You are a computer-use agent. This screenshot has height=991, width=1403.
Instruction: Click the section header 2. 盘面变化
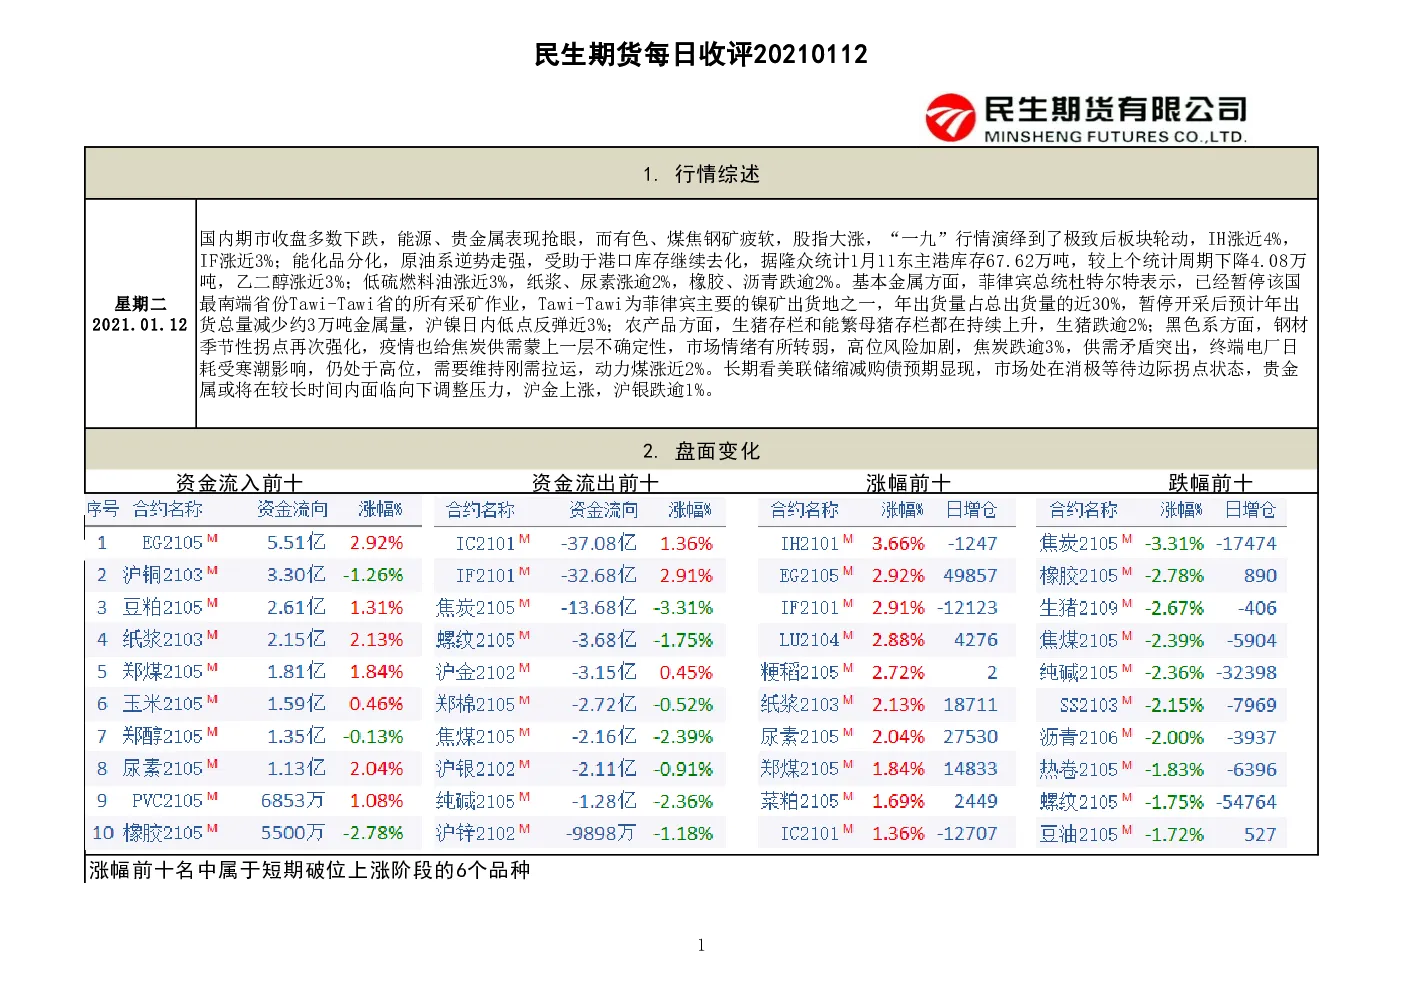tap(701, 451)
